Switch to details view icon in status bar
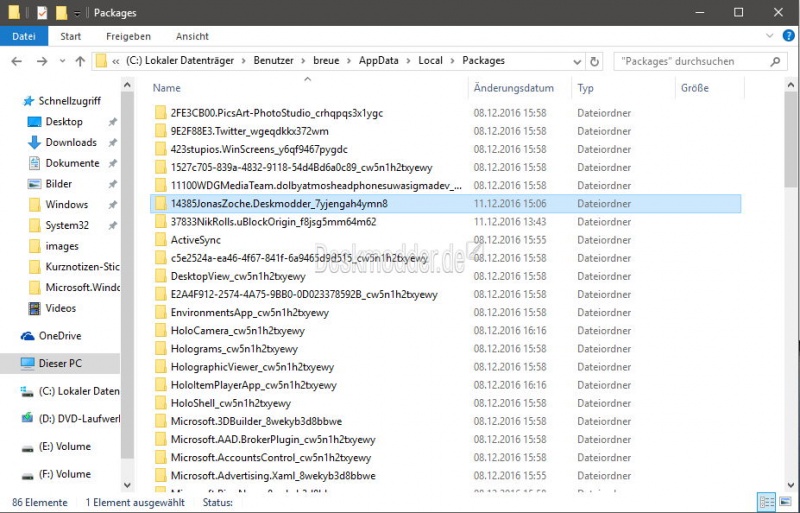 pos(767,501)
